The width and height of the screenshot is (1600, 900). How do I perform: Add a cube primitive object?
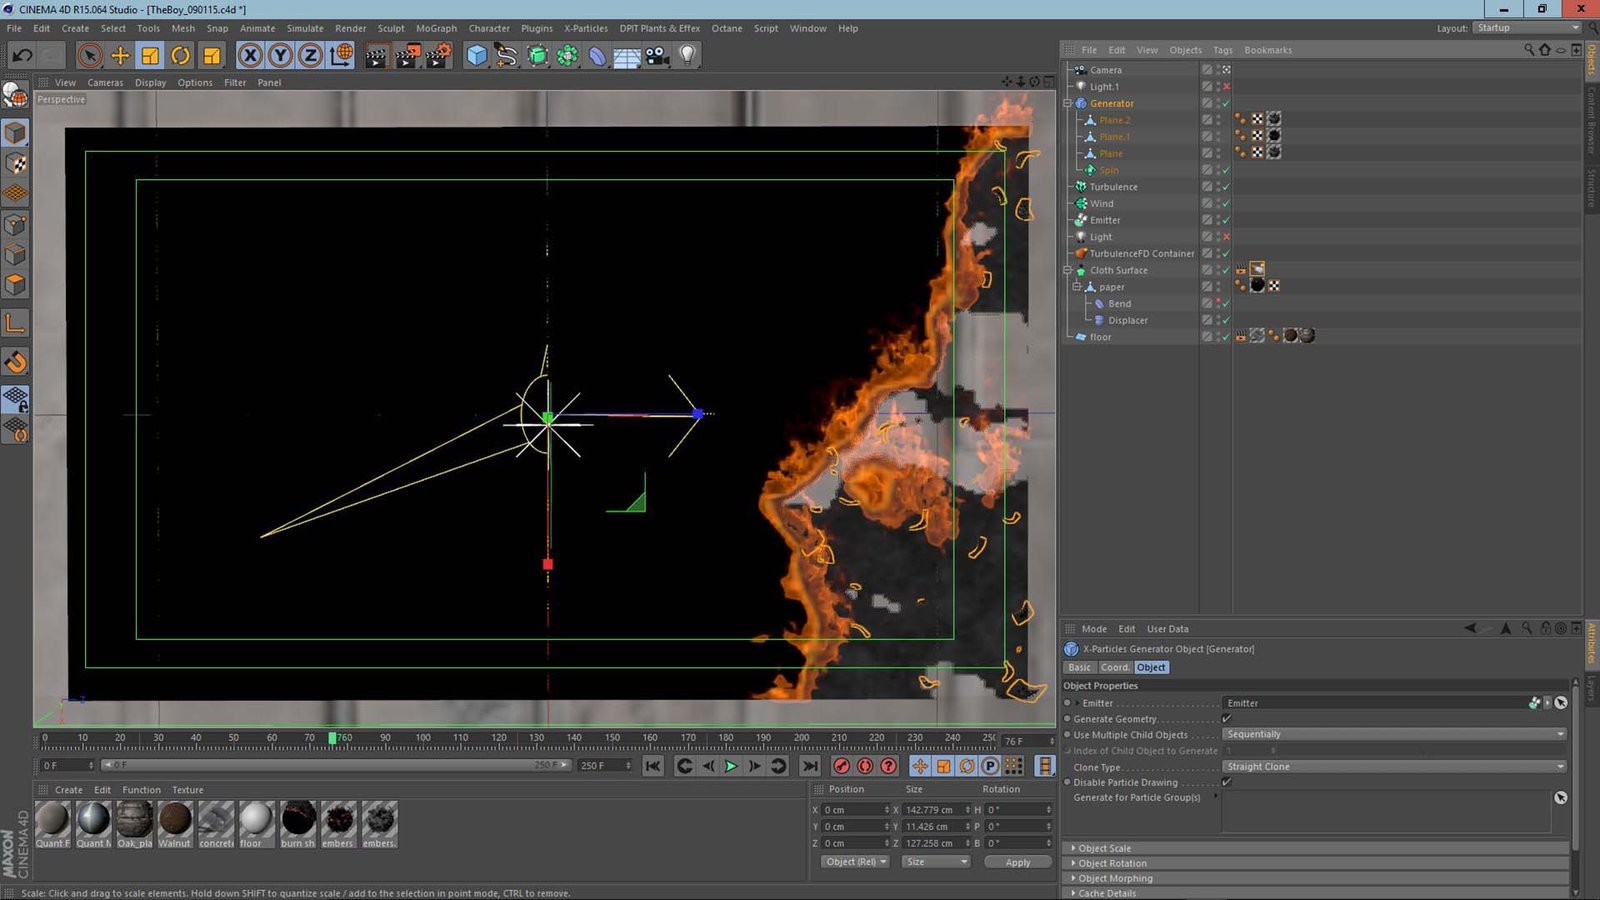[477, 56]
